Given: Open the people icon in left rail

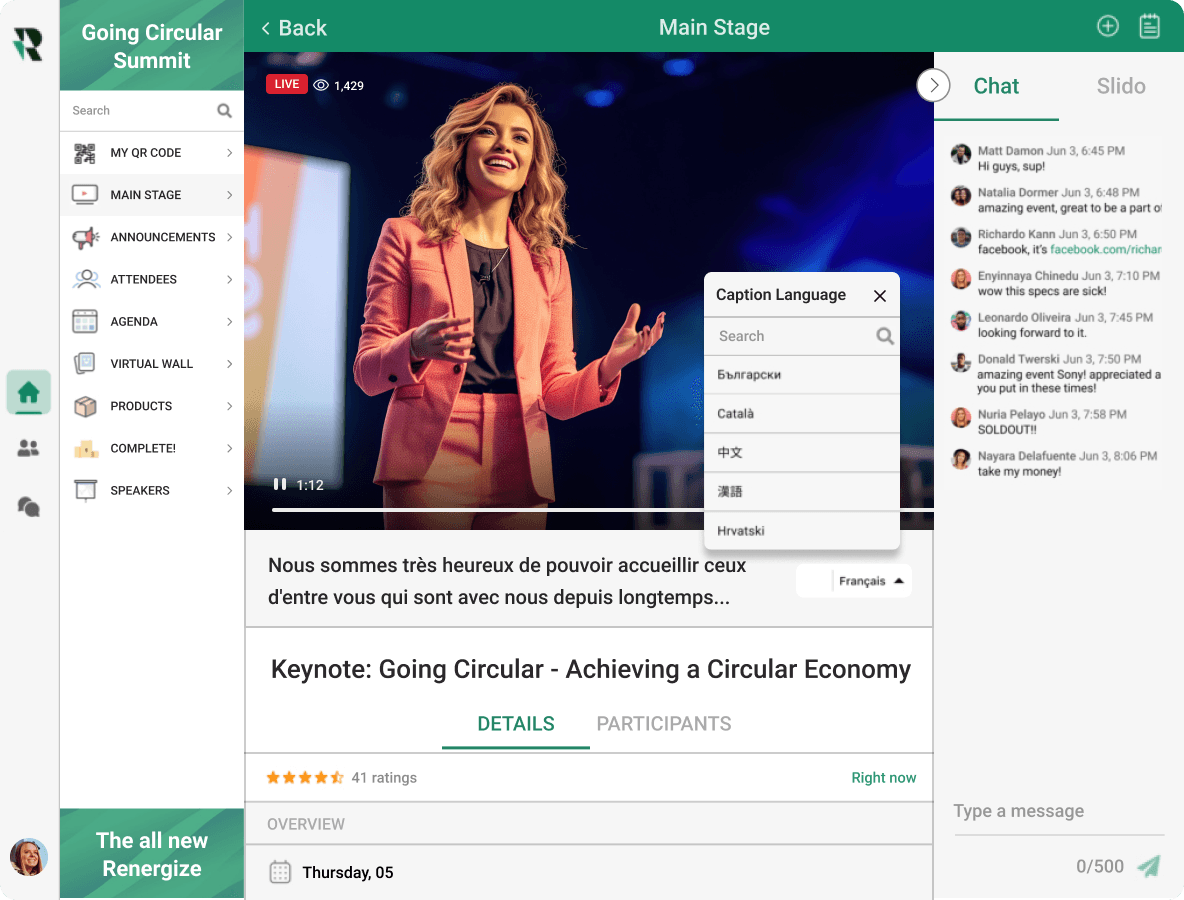Looking at the screenshot, I should [29, 448].
